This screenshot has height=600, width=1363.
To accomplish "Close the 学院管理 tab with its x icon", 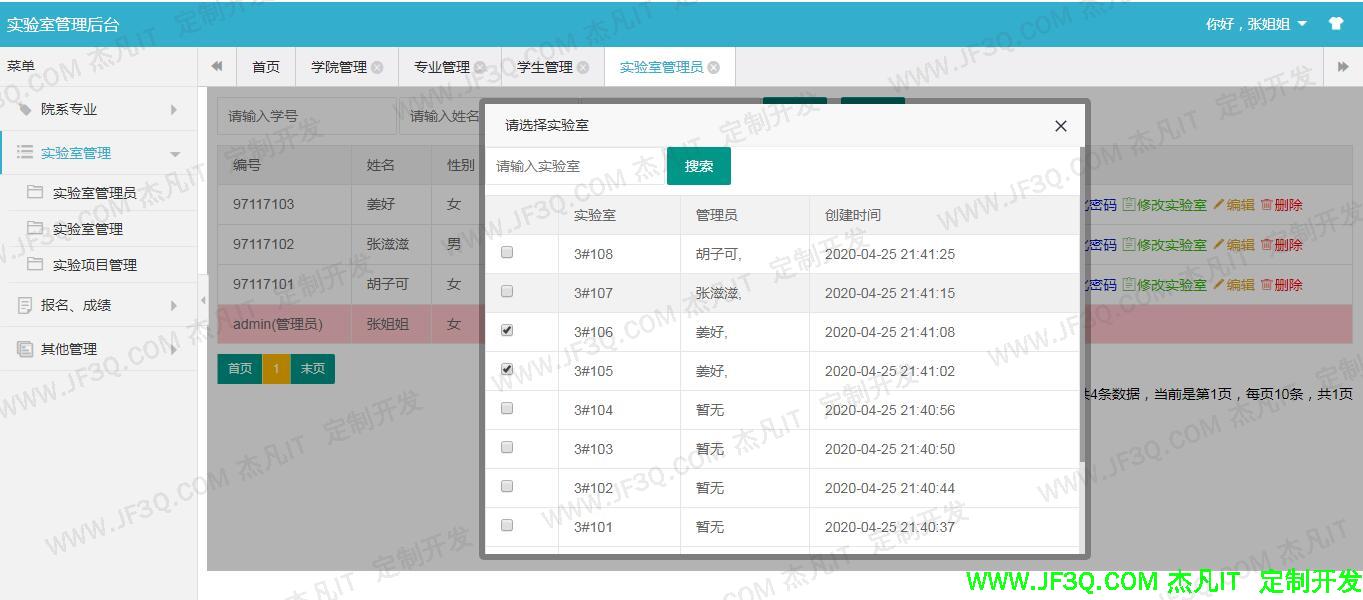I will [377, 68].
